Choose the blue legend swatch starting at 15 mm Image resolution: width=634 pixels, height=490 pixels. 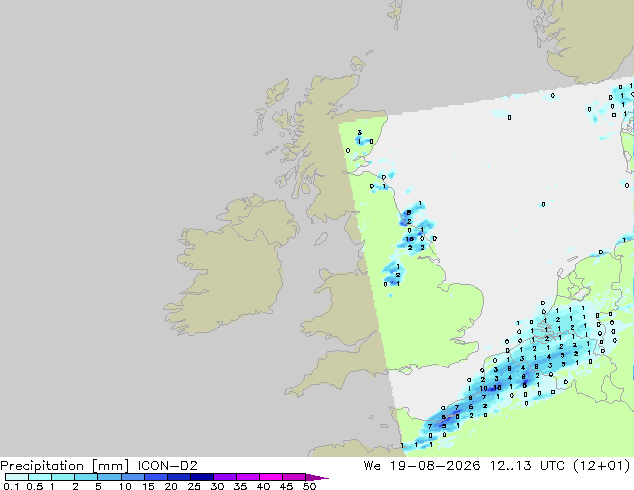156,477
